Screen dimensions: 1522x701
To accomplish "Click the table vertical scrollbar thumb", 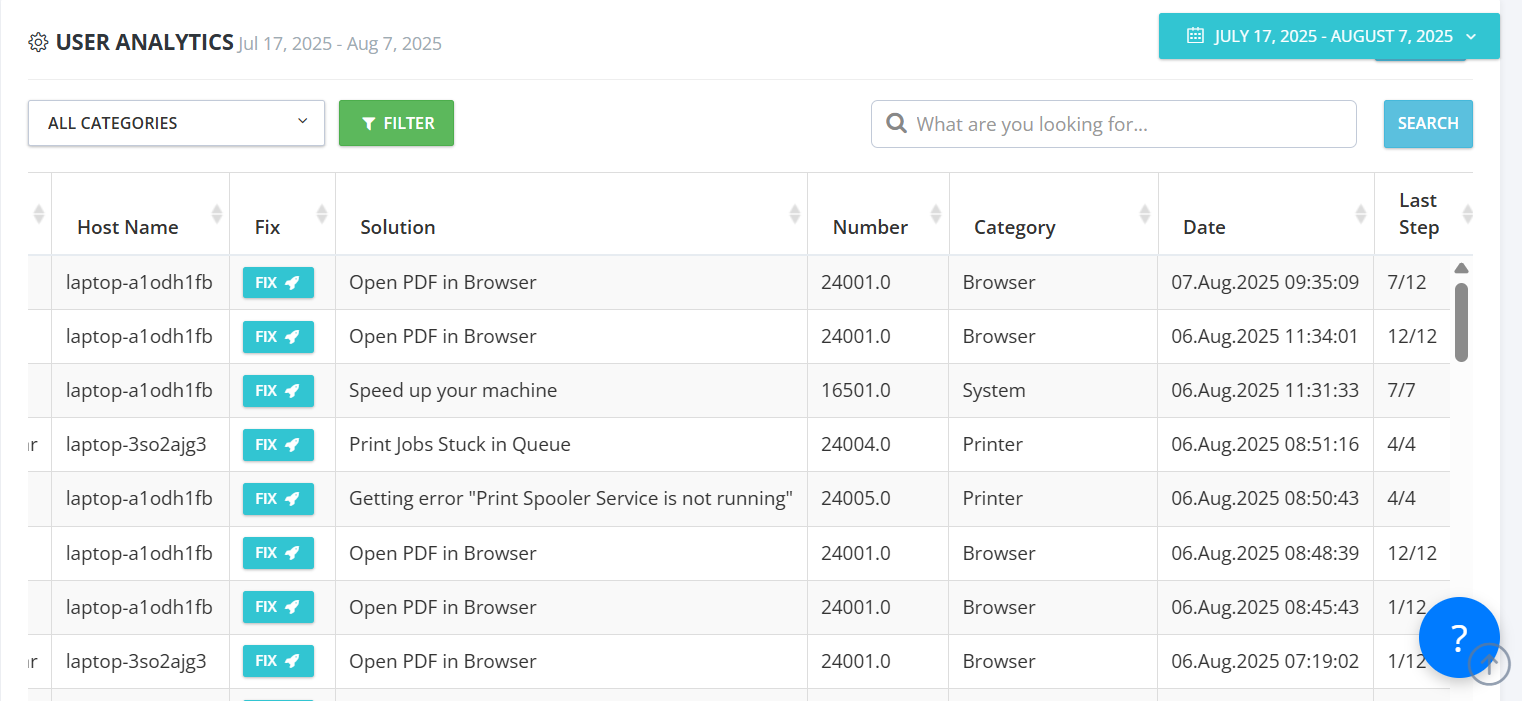I will pyautogui.click(x=1461, y=322).
